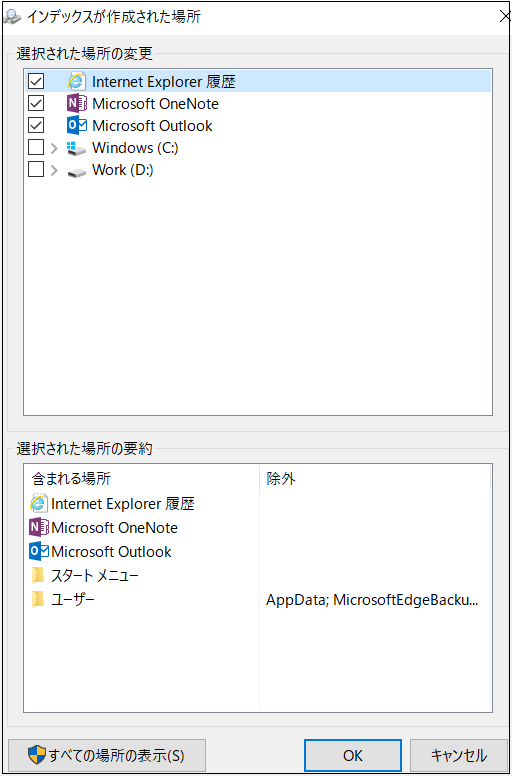Uncheck the Microsoft Outlook checkbox

[x=36, y=126]
